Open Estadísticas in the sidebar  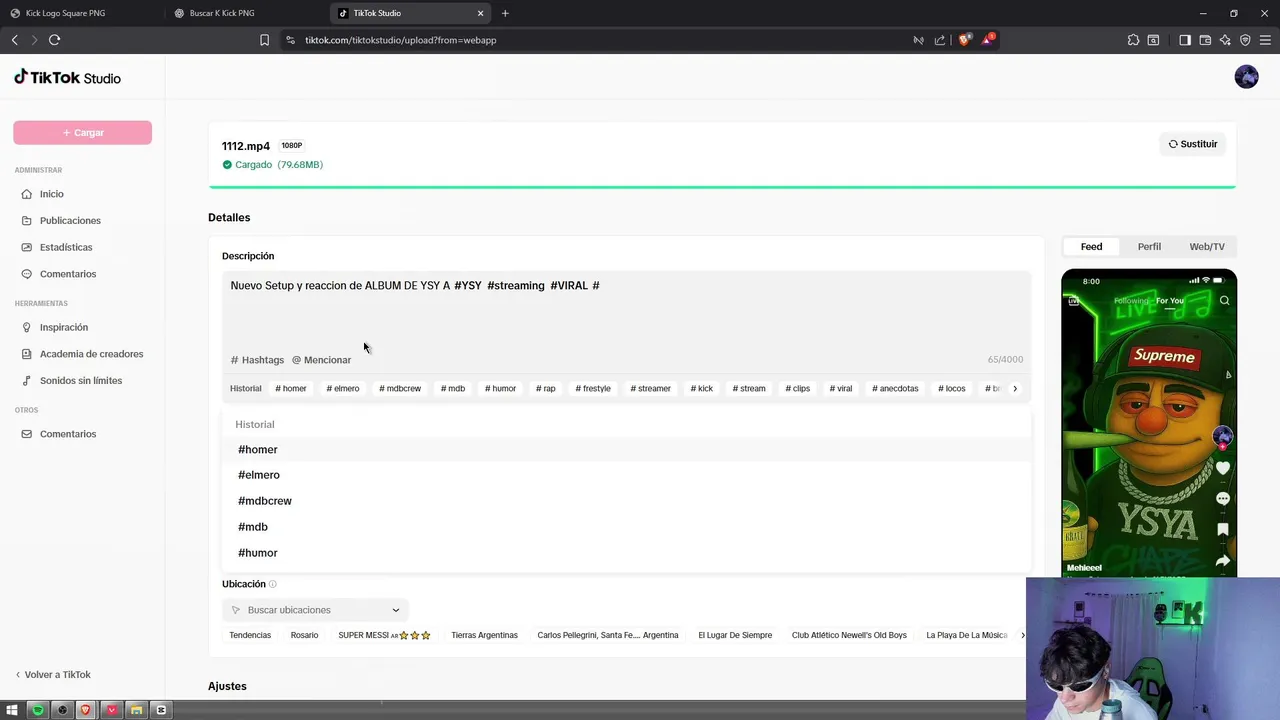pyautogui.click(x=66, y=247)
